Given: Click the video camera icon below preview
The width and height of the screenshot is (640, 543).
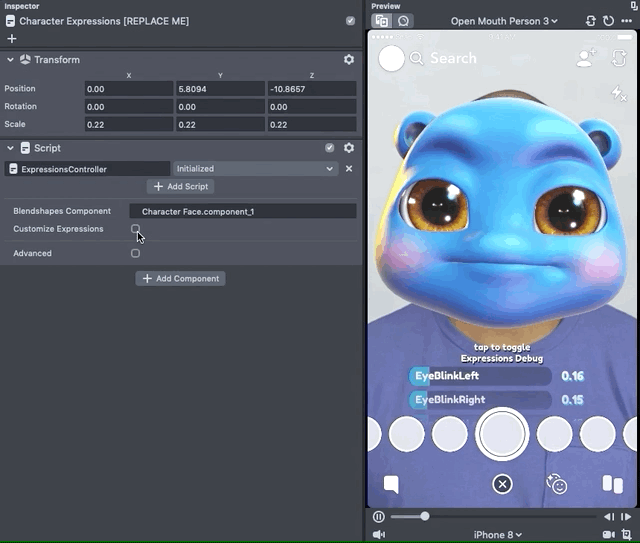Looking at the screenshot, I should coord(609,535).
